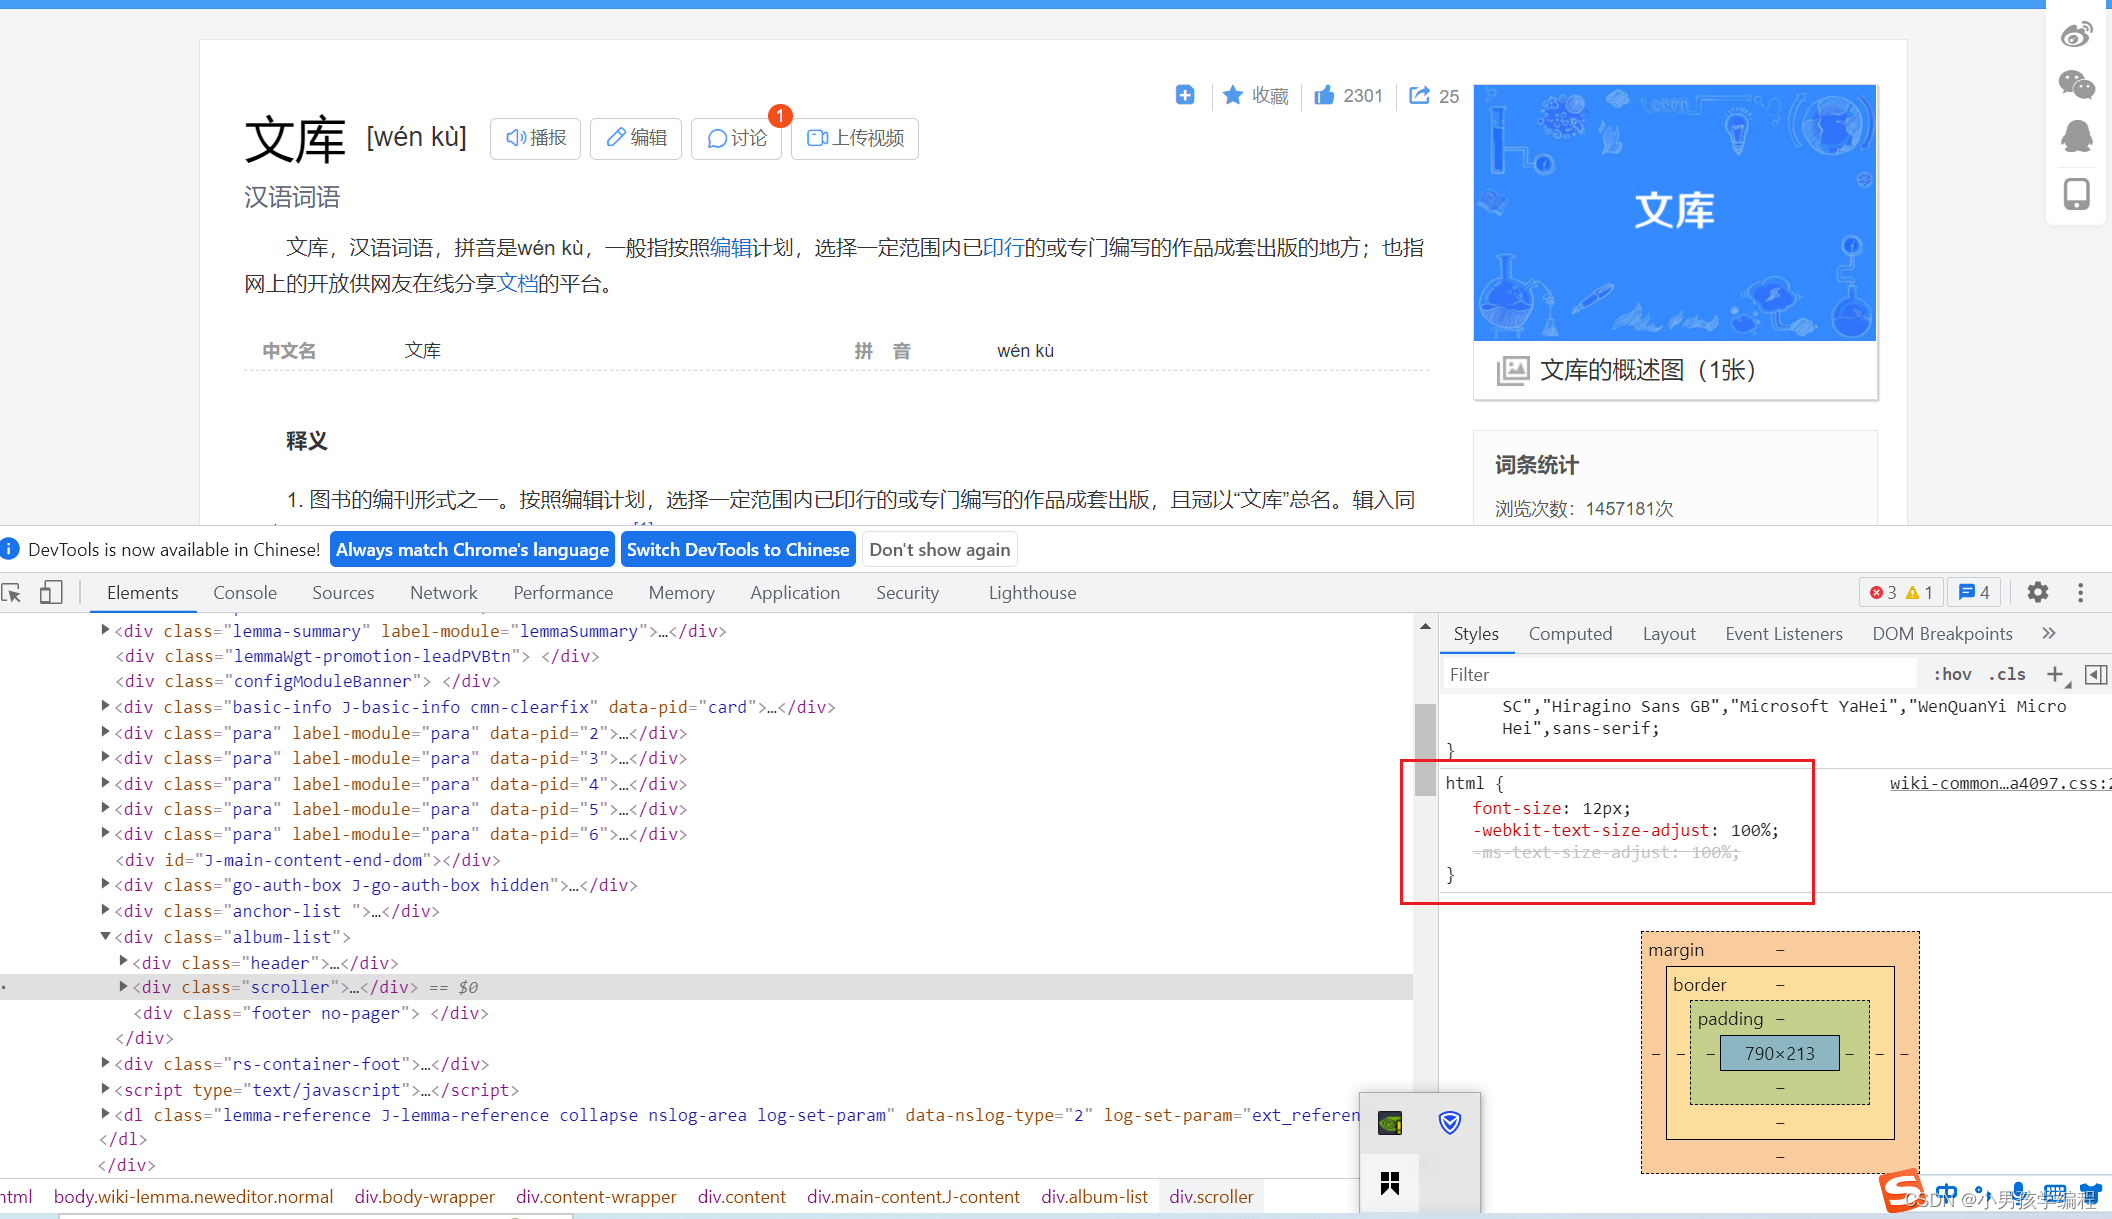Open DevTools settings gear
Image resolution: width=2112 pixels, height=1219 pixels.
pyautogui.click(x=2037, y=592)
